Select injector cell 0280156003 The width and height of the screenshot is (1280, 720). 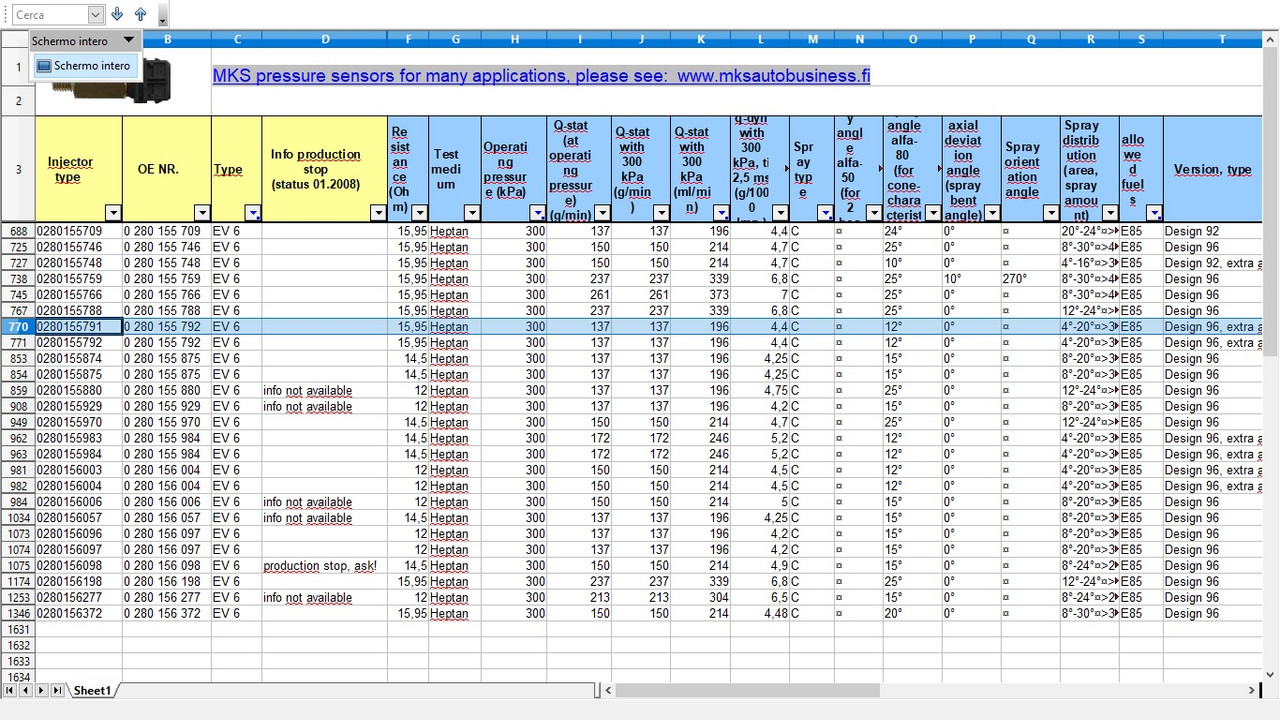[x=79, y=470]
